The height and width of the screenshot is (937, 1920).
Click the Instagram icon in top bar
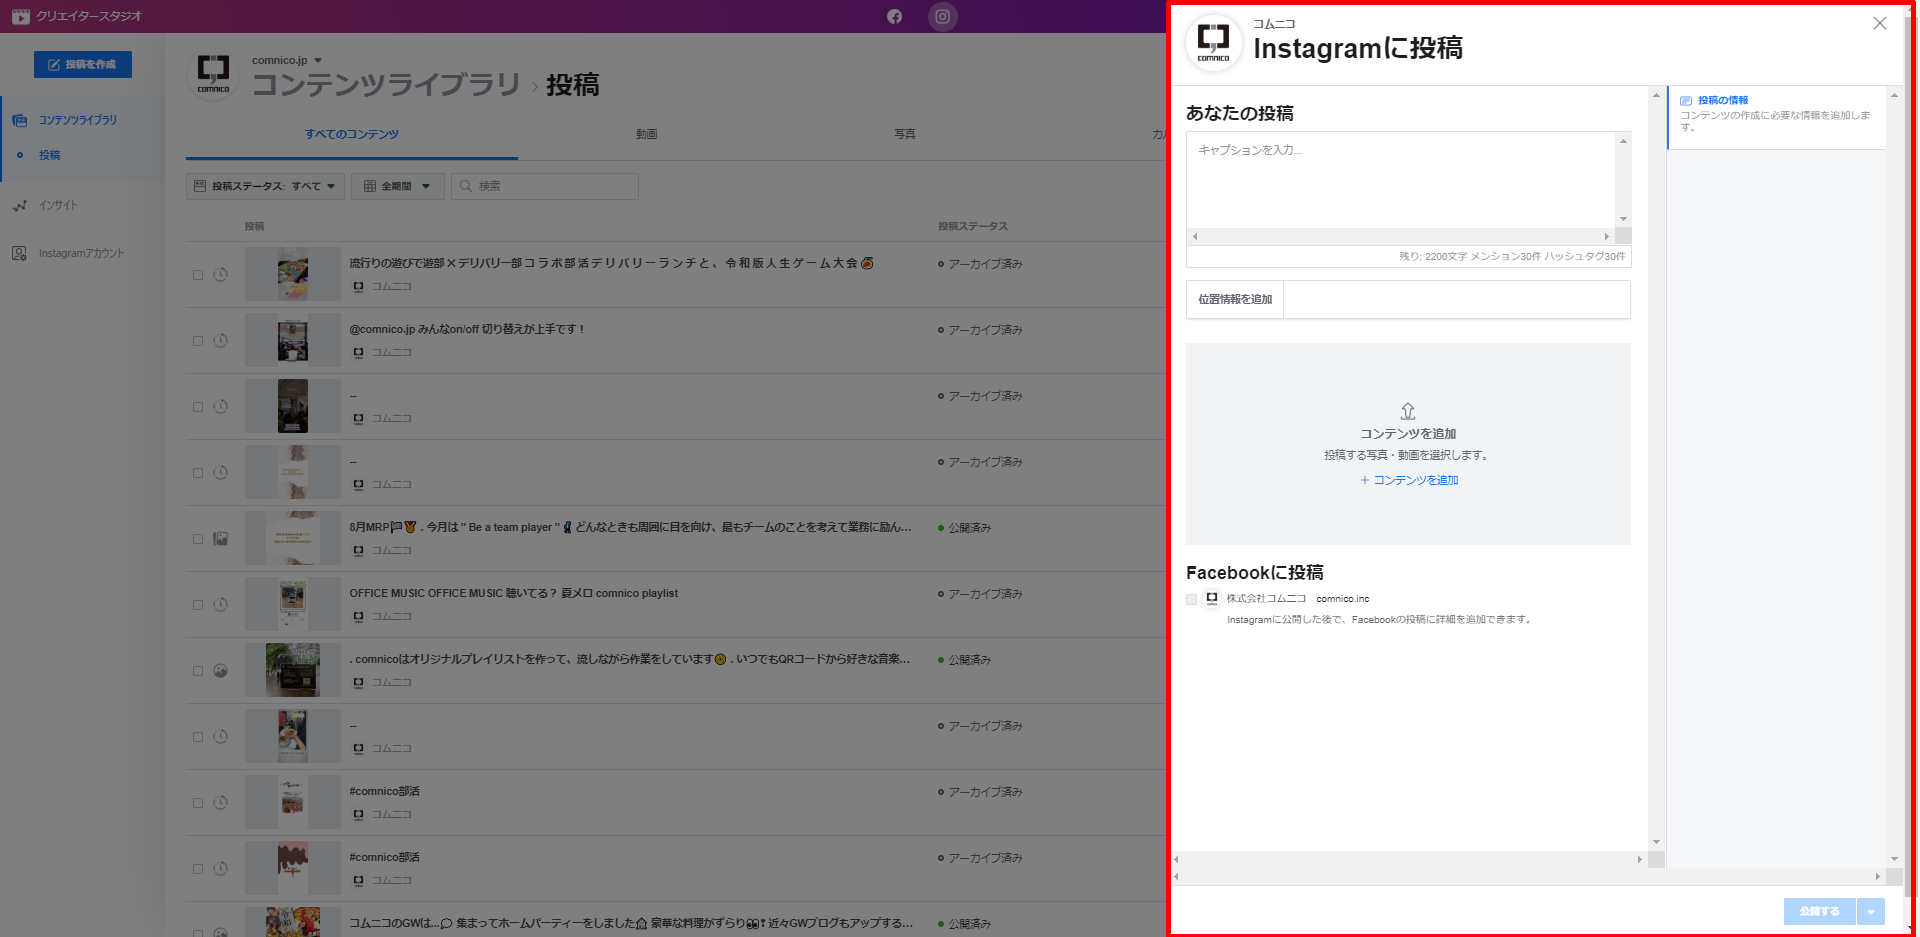(x=942, y=16)
